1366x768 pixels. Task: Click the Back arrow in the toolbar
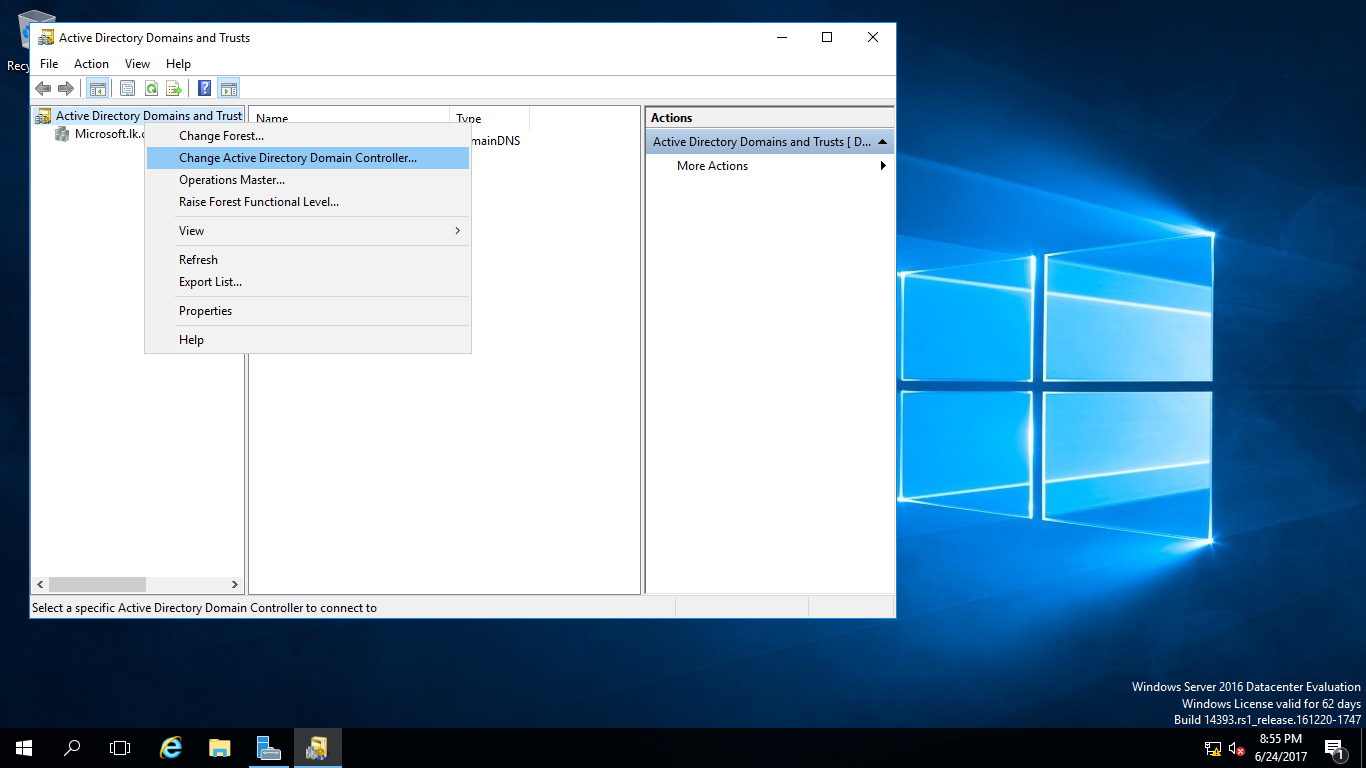pos(43,89)
